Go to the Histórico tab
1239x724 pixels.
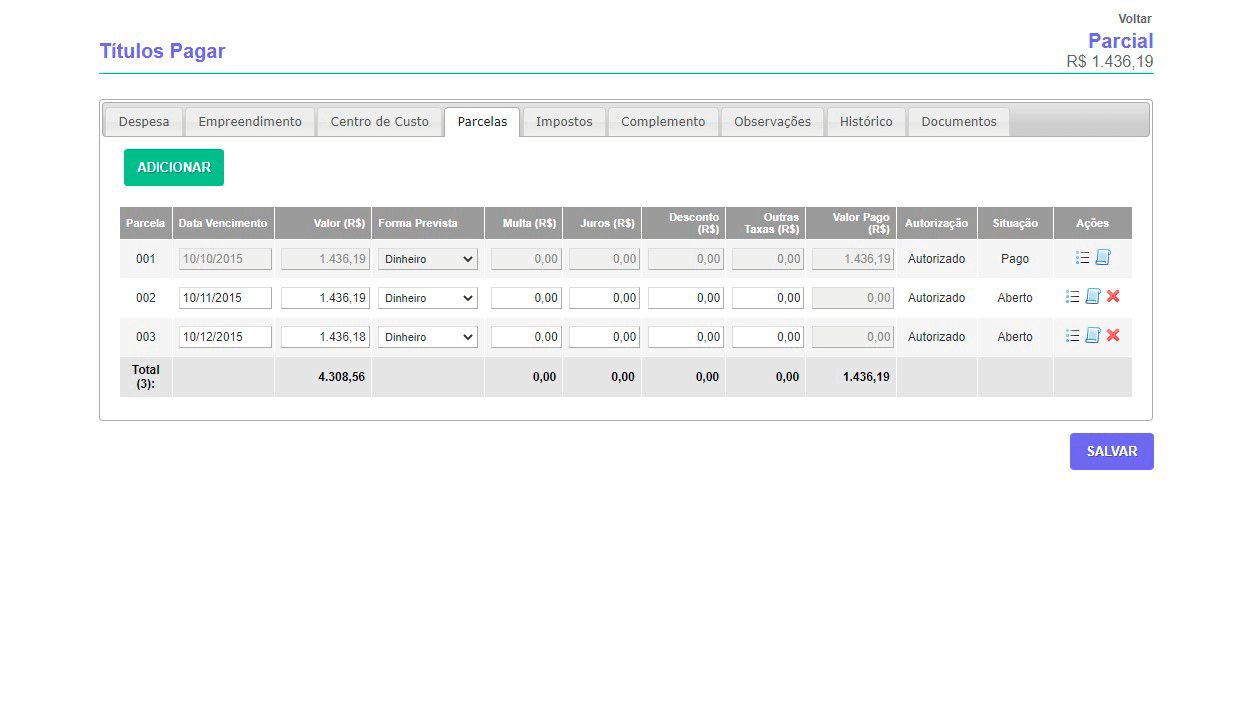pyautogui.click(x=866, y=122)
